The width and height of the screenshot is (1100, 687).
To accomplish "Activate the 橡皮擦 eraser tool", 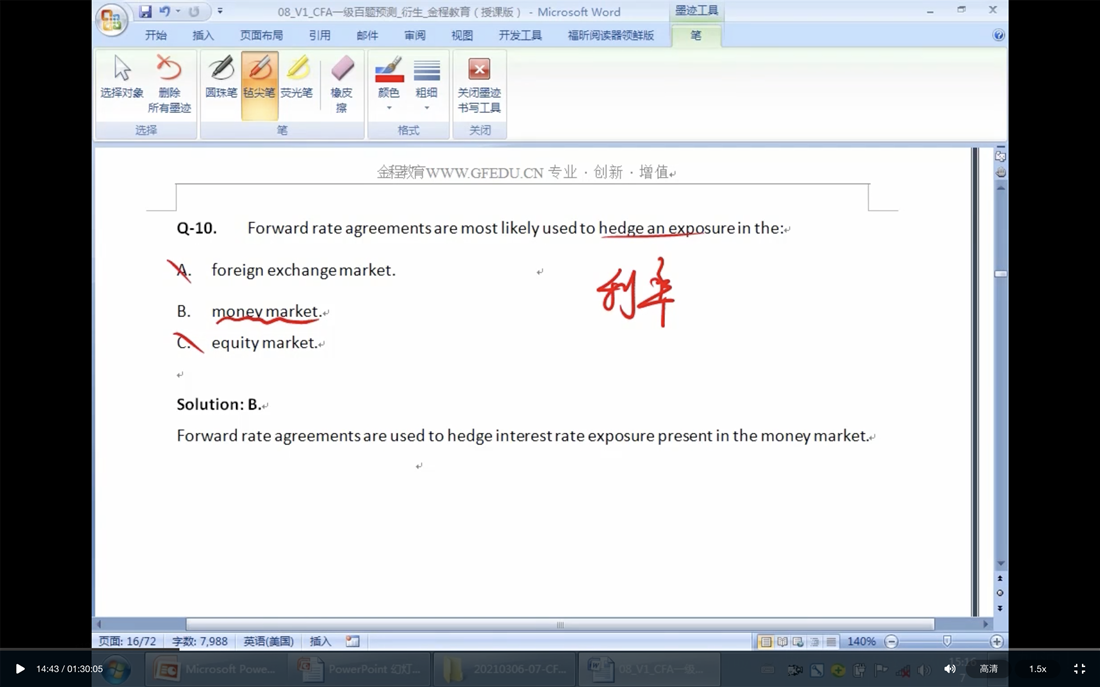I will coord(342,84).
